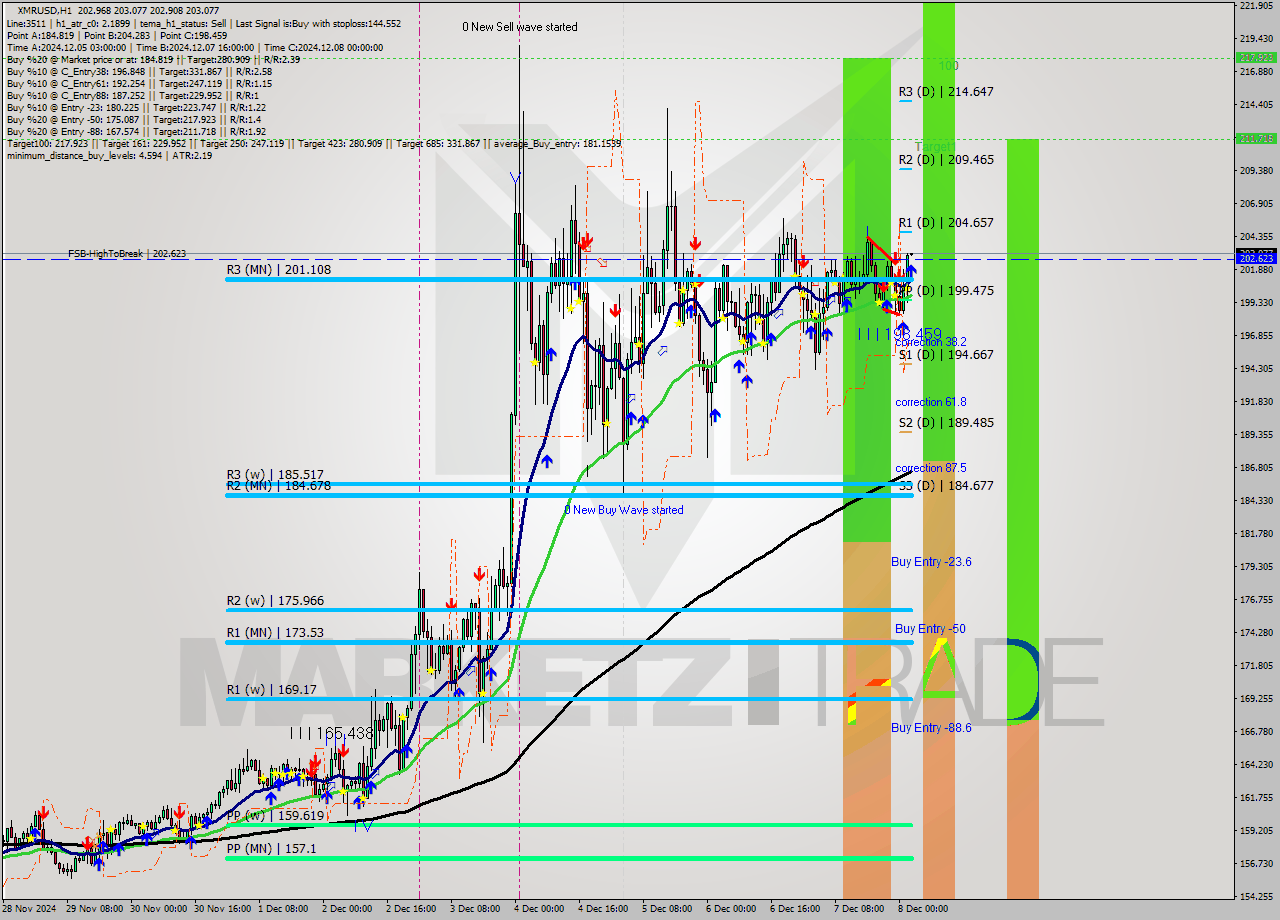Select the FSB-HighToBreak | 202.623 label

127,254
